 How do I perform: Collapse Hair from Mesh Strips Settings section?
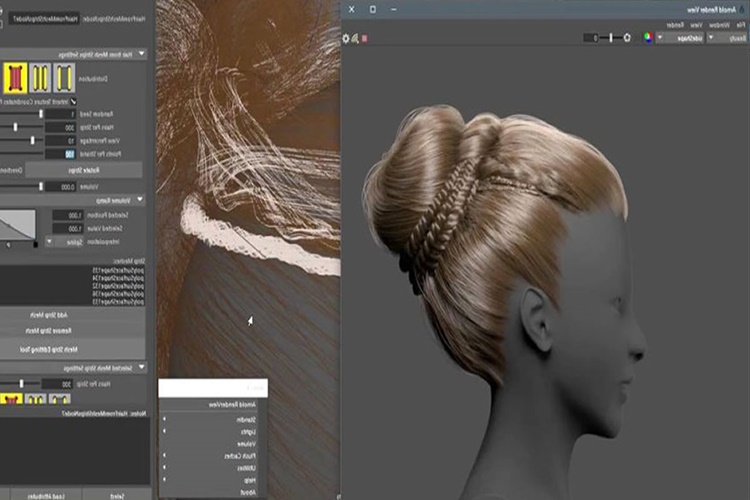pyautogui.click(x=142, y=54)
